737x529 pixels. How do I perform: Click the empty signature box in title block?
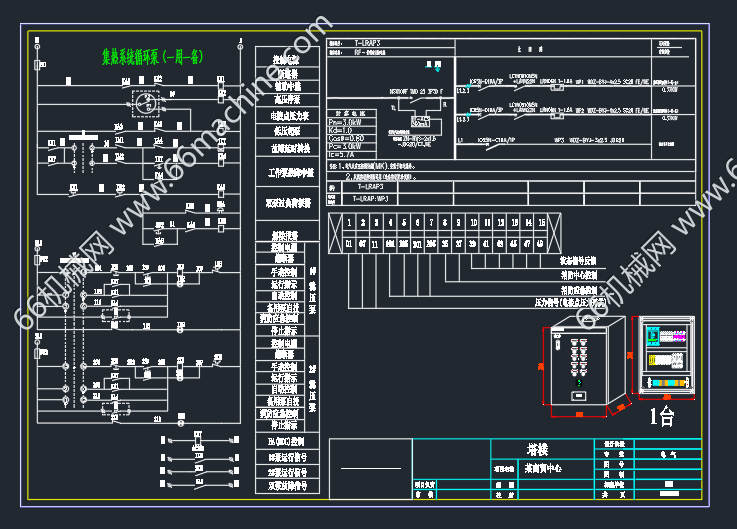tap(369, 467)
